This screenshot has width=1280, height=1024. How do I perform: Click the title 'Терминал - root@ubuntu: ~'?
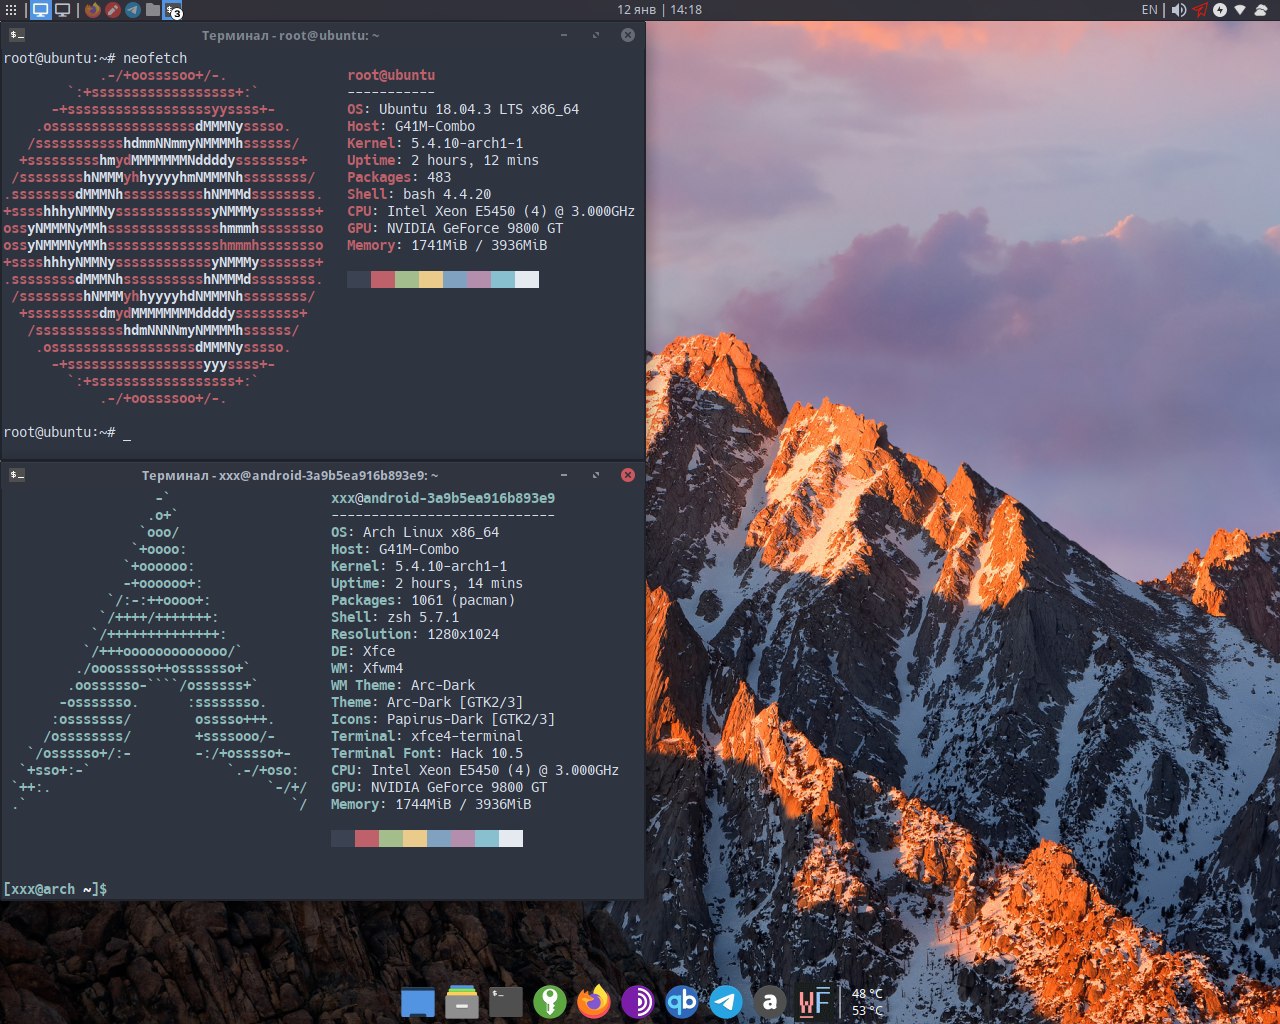[291, 35]
